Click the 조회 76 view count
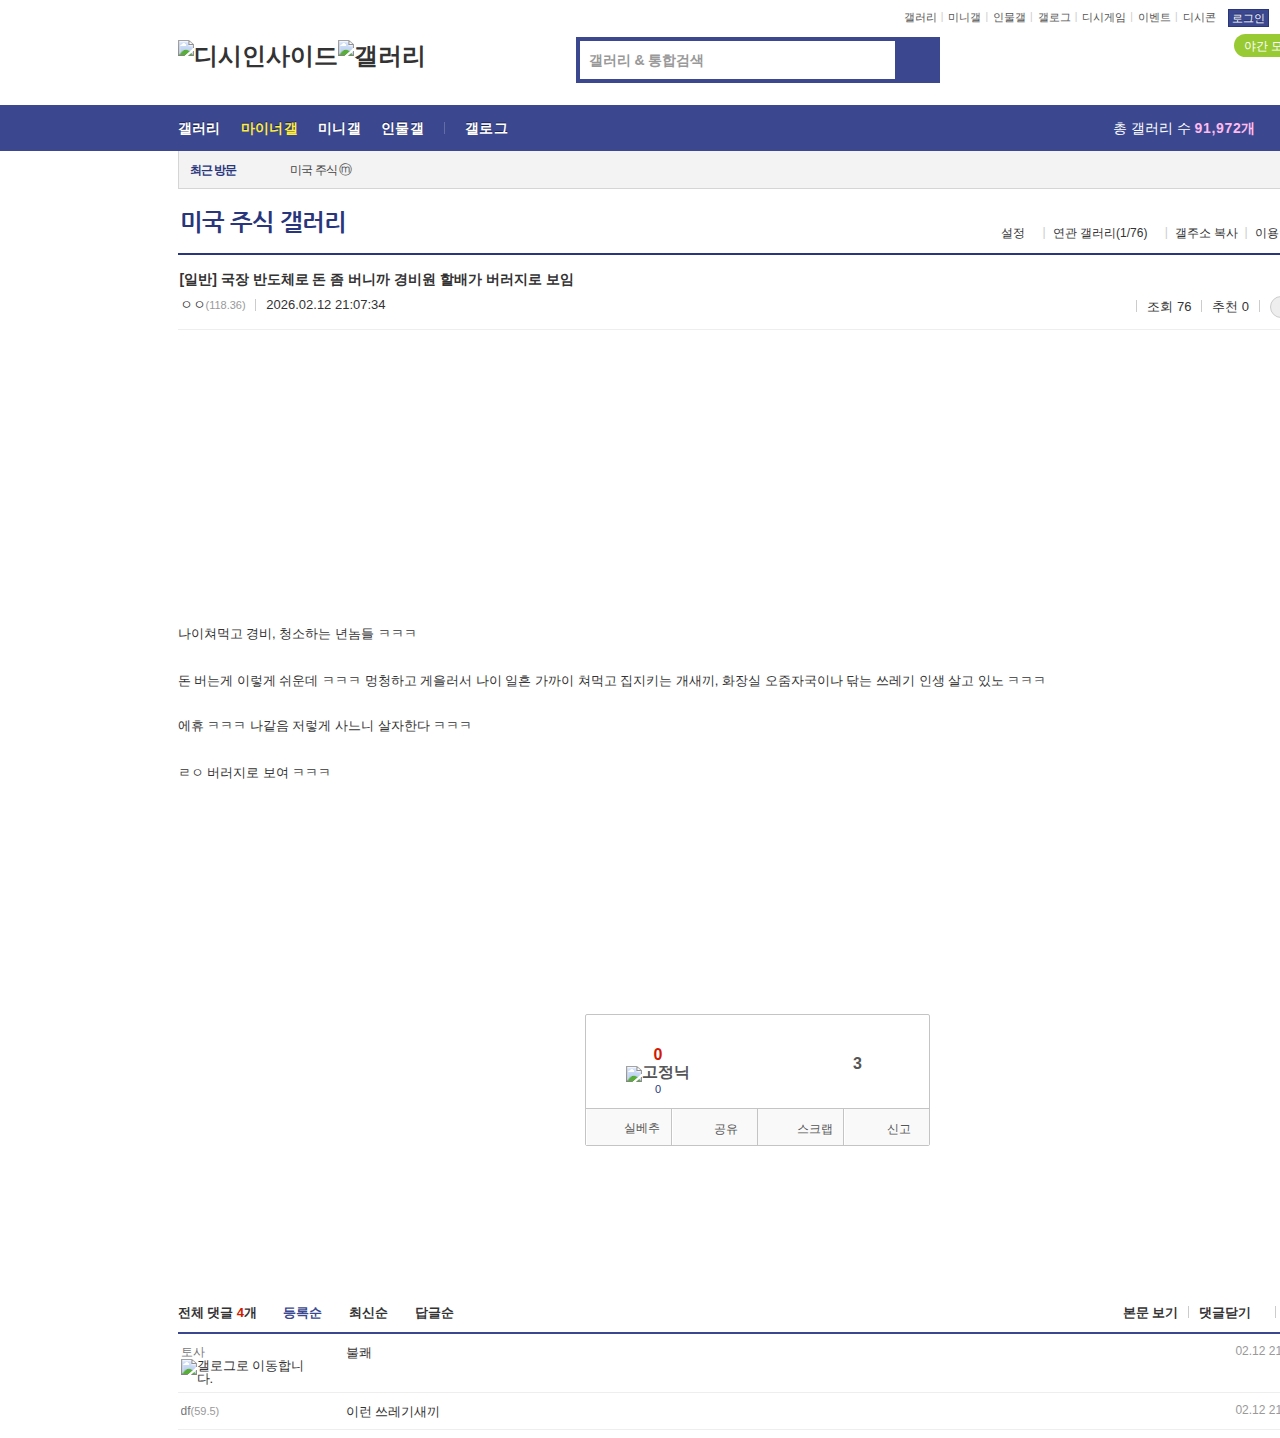The image size is (1280, 1438). pos(1169,307)
